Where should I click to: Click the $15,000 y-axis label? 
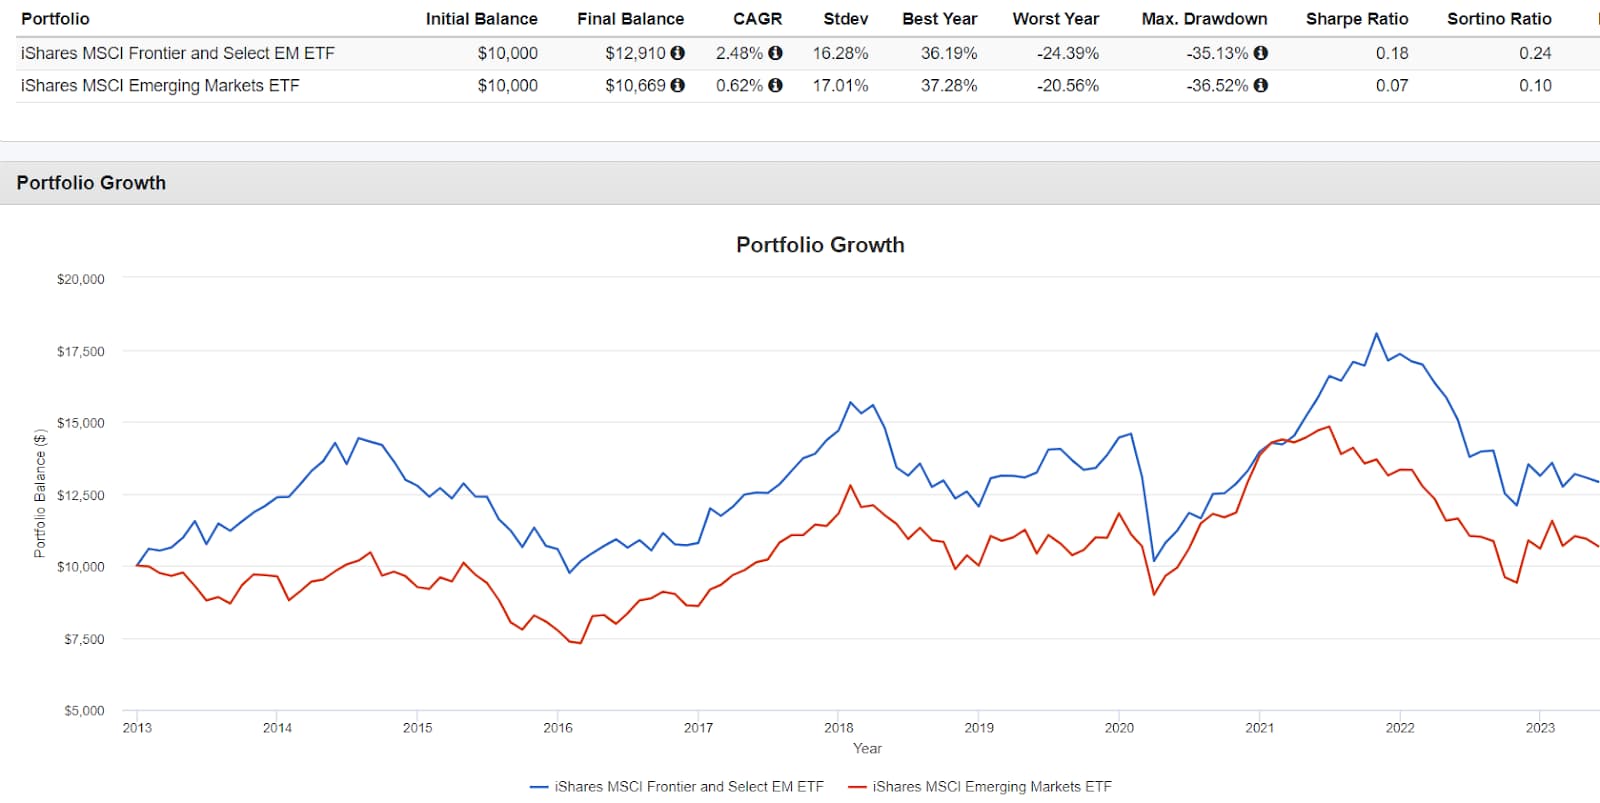[80, 423]
